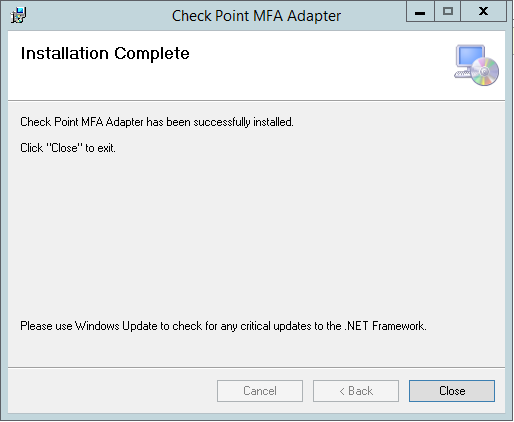
Task: Click the monitor in the banner graphic
Action: point(470,56)
